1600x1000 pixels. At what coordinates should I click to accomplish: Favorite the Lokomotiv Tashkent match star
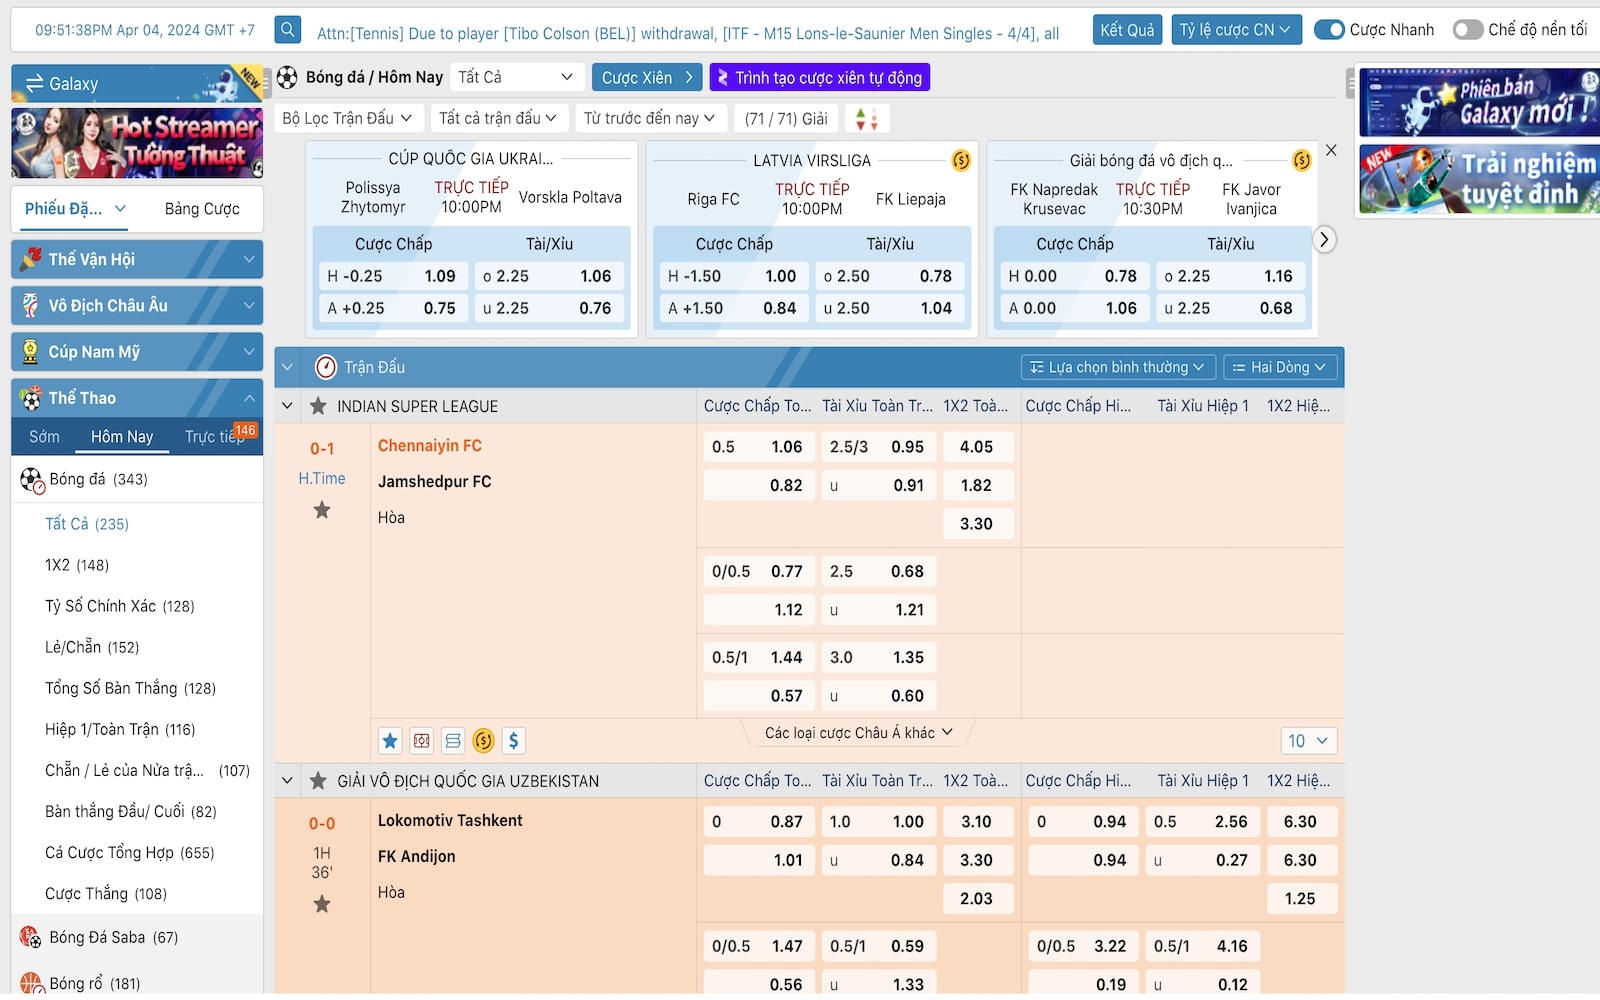click(x=322, y=904)
